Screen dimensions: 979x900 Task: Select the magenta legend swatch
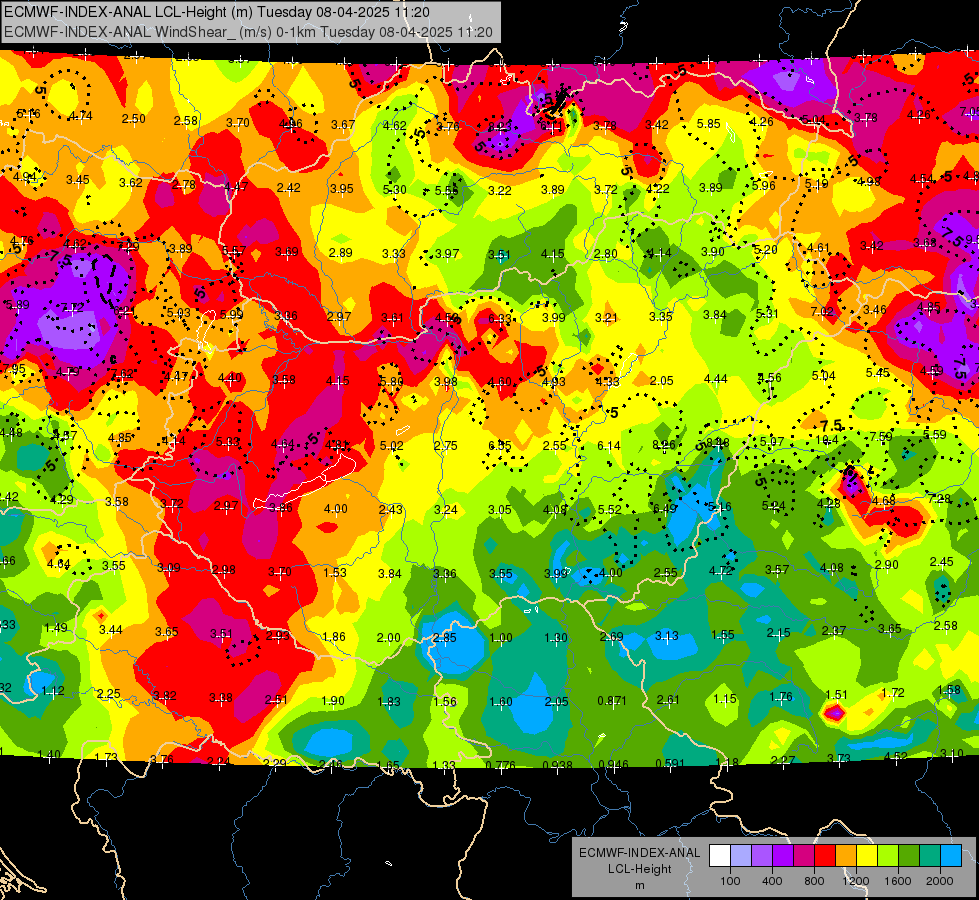pos(804,855)
